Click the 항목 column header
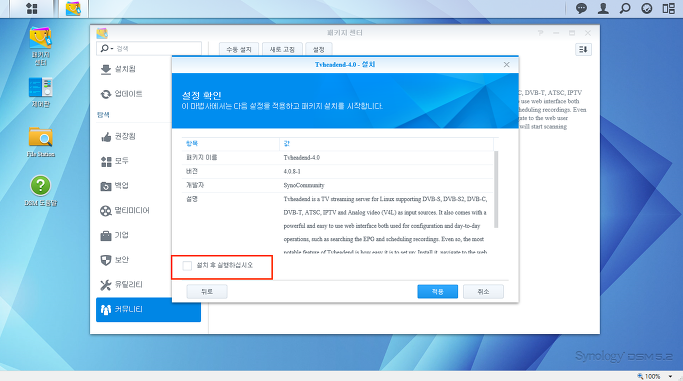This screenshot has height=381, width=683. tap(230, 143)
